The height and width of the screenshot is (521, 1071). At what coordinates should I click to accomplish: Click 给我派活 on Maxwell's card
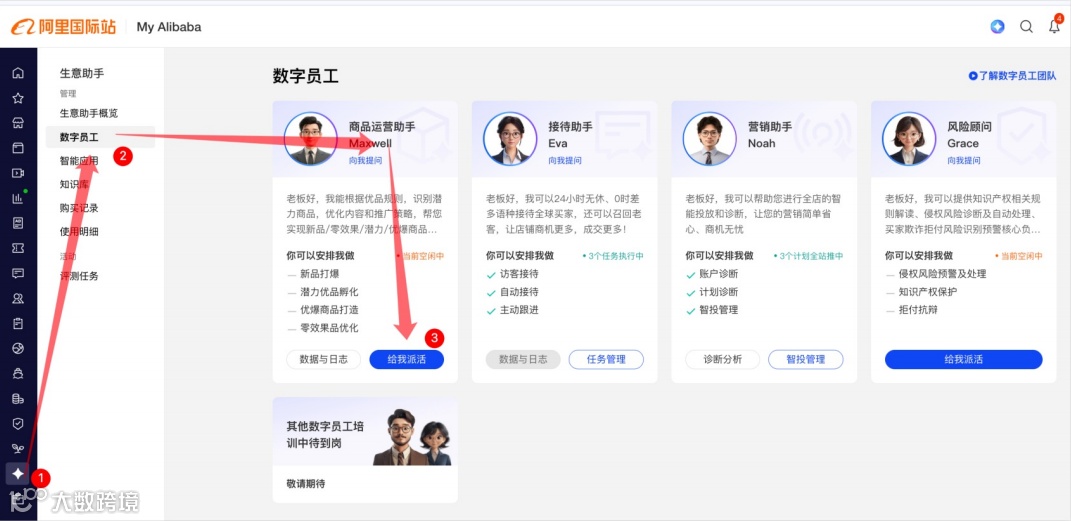coord(406,359)
